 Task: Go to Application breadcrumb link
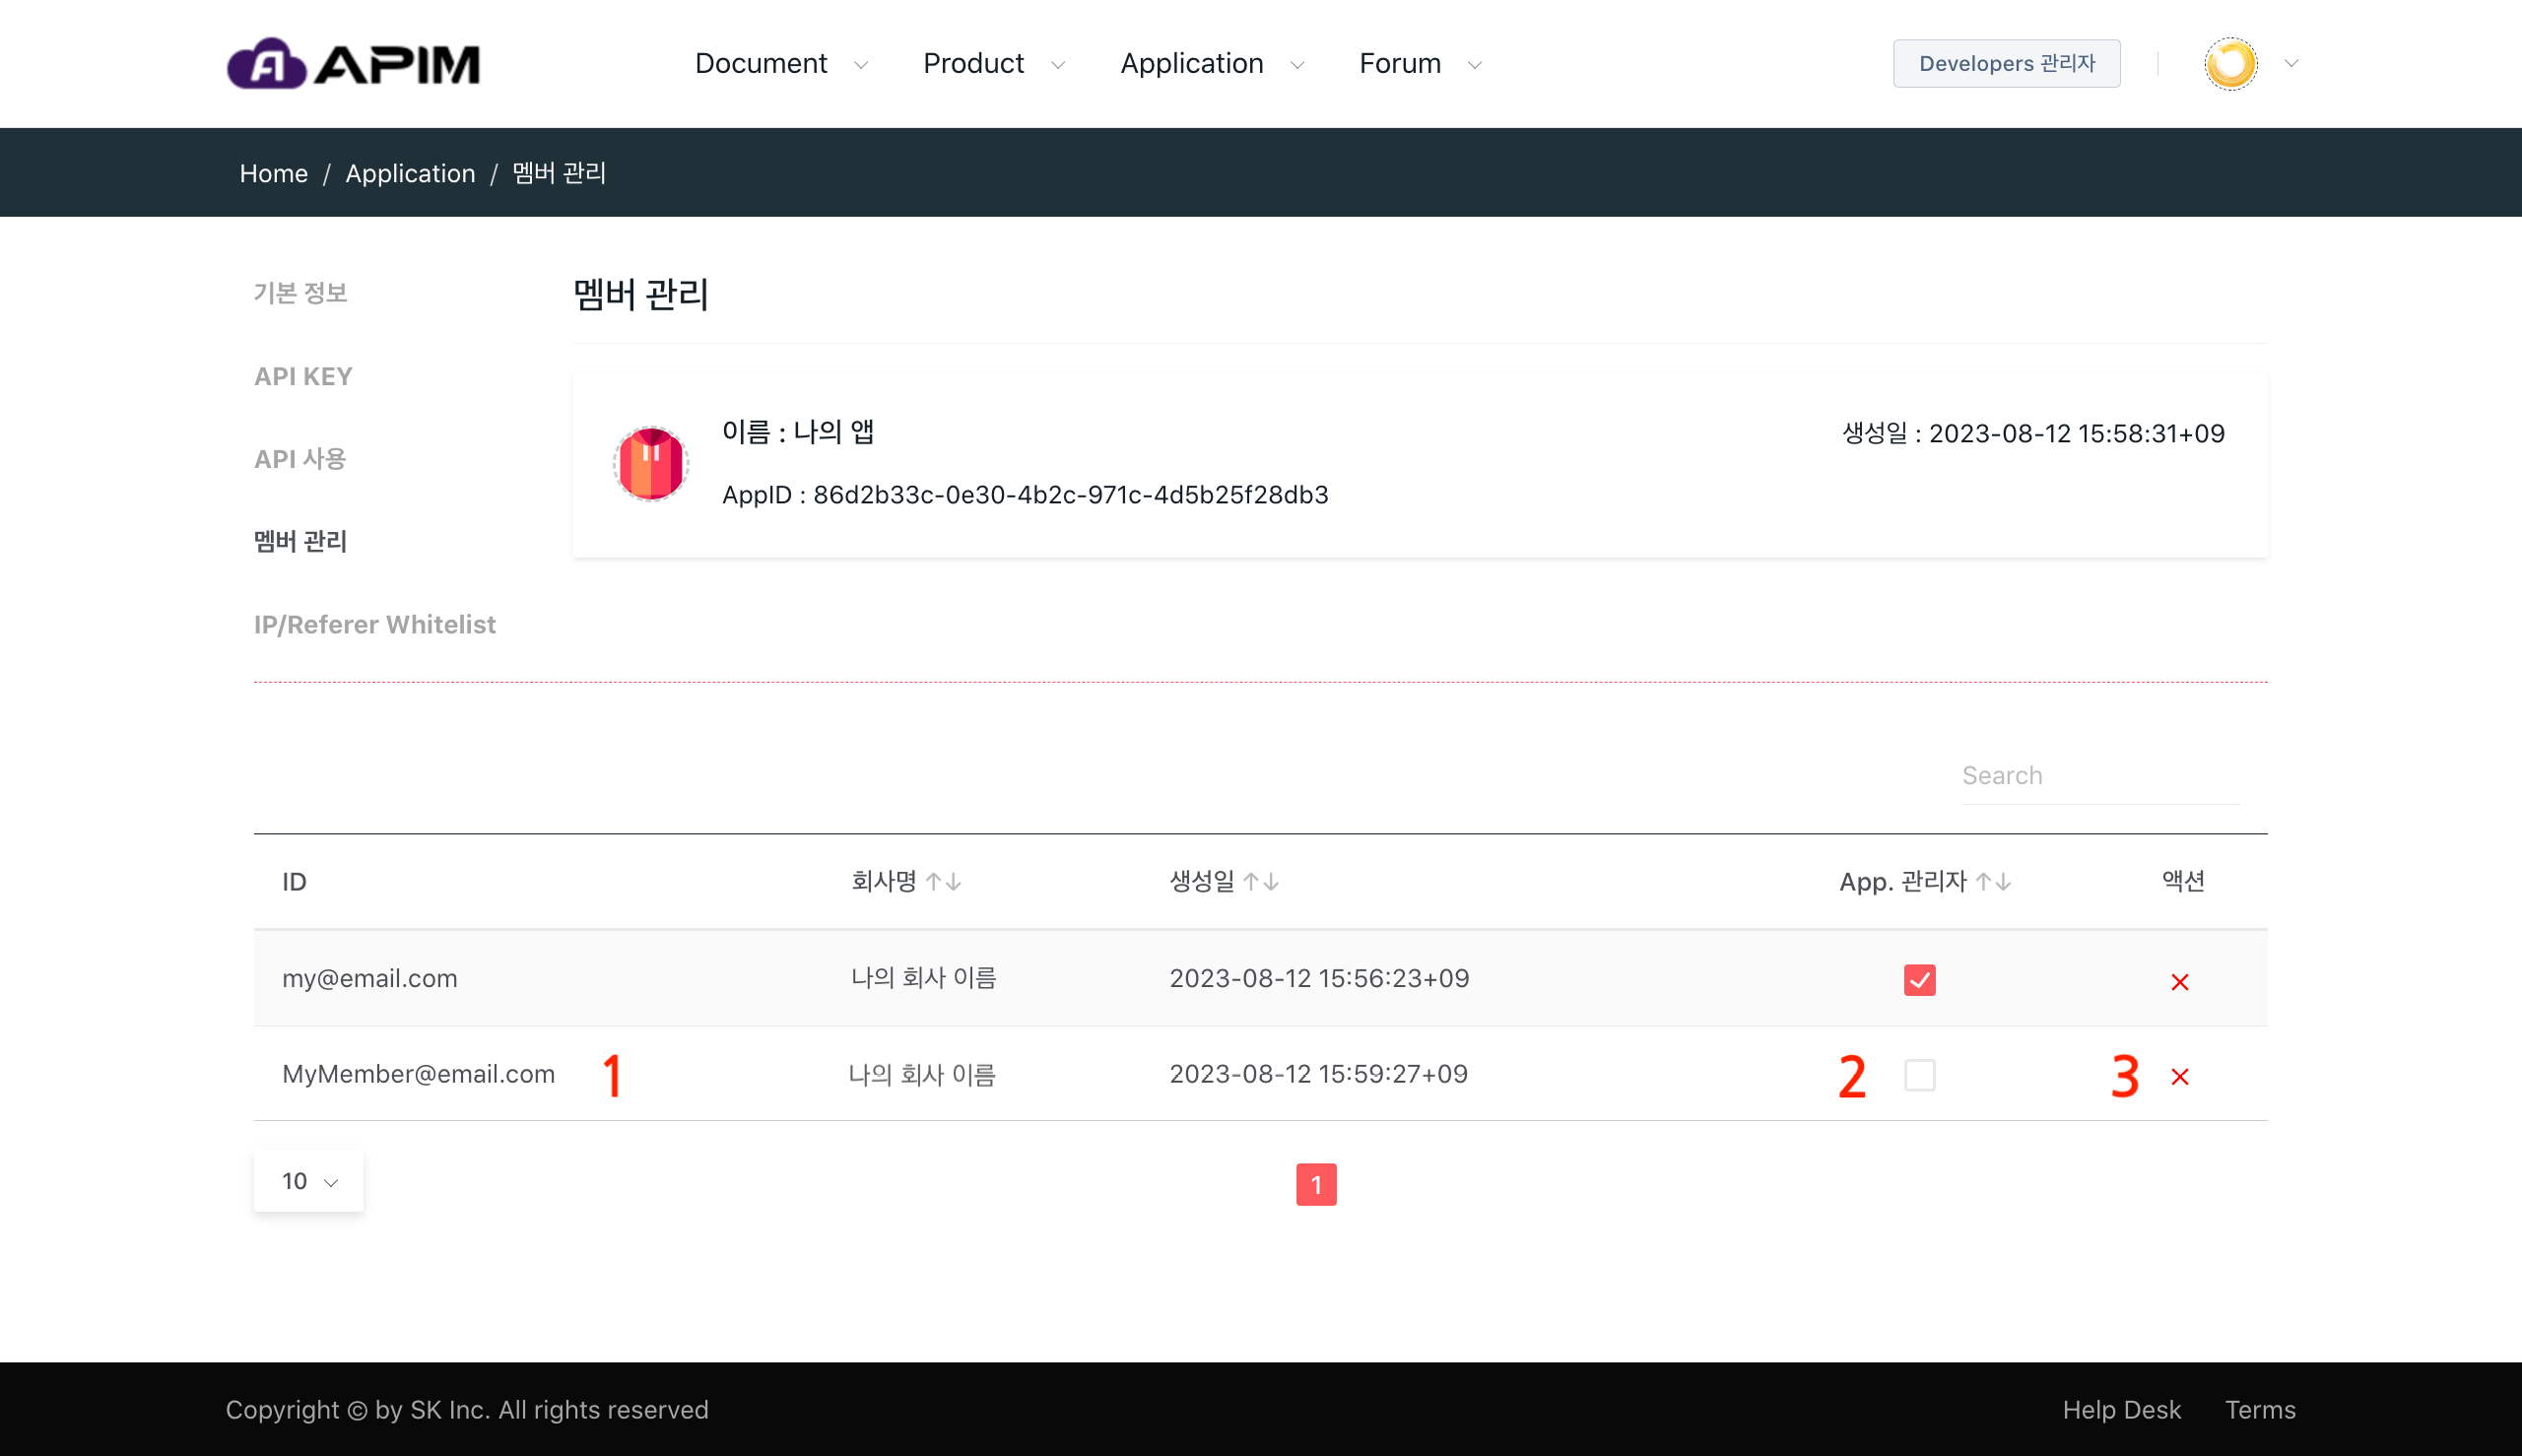tap(410, 173)
